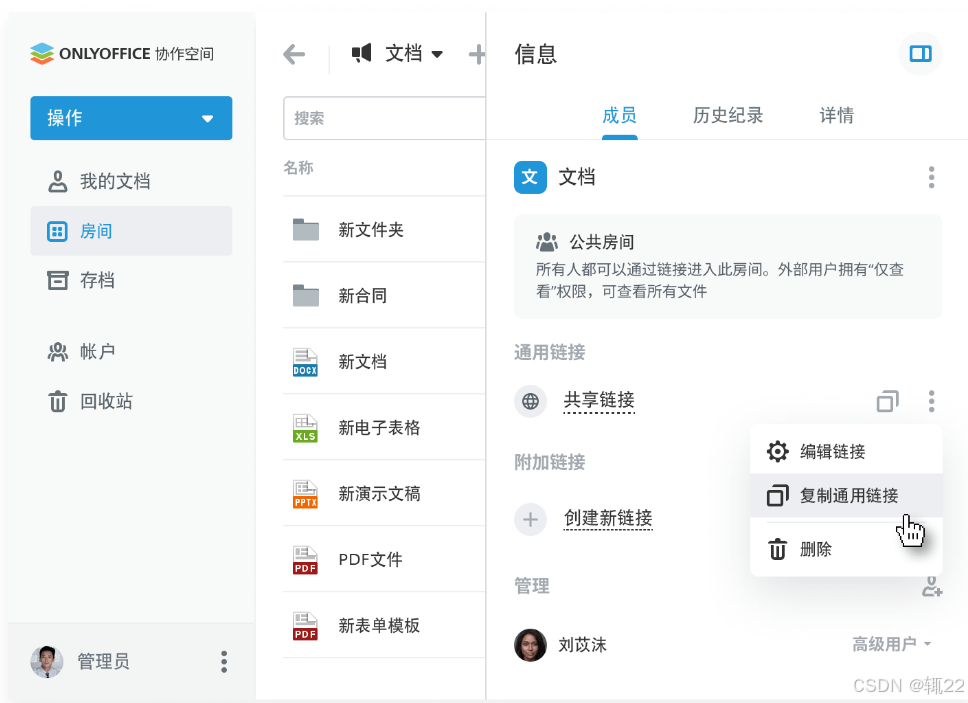Open the PDF文件 file
Image resolution: width=968 pixels, height=703 pixels.
[384, 560]
